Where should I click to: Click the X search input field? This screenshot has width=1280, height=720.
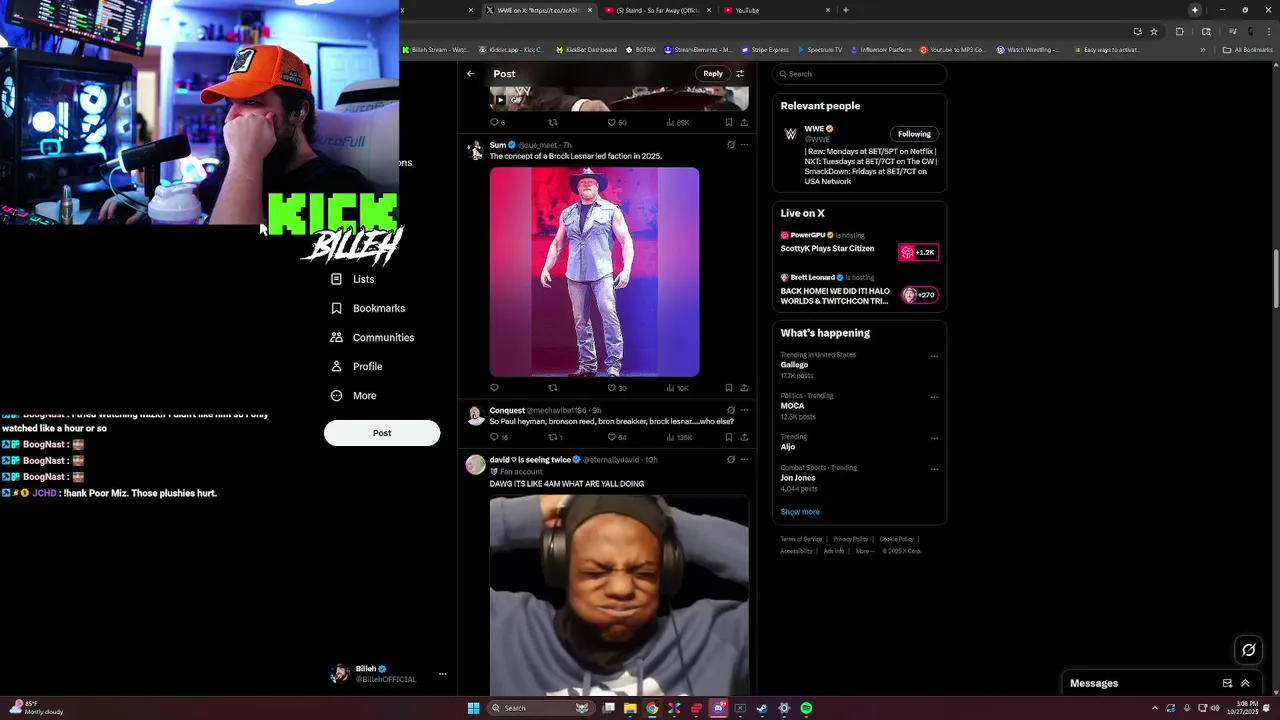(859, 74)
